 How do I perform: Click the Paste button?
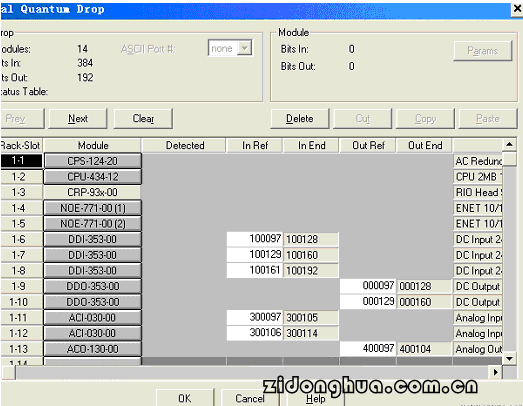click(x=488, y=118)
